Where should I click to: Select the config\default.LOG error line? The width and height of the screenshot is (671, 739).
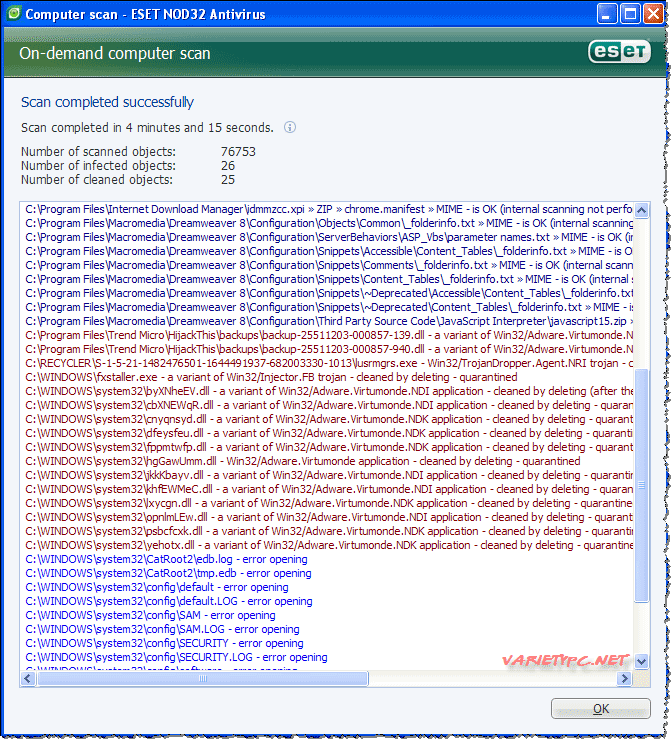[x=169, y=601]
